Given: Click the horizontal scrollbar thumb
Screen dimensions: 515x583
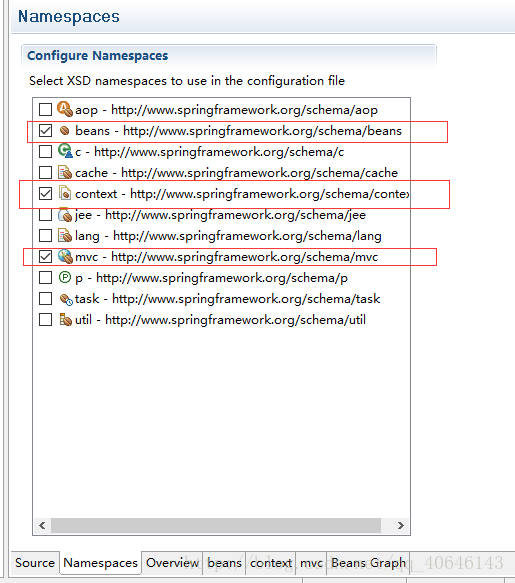Looking at the screenshot, I should coord(216,525).
